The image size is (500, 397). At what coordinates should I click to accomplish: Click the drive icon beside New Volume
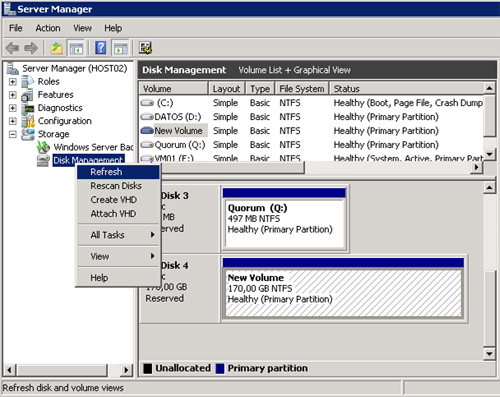[x=147, y=131]
